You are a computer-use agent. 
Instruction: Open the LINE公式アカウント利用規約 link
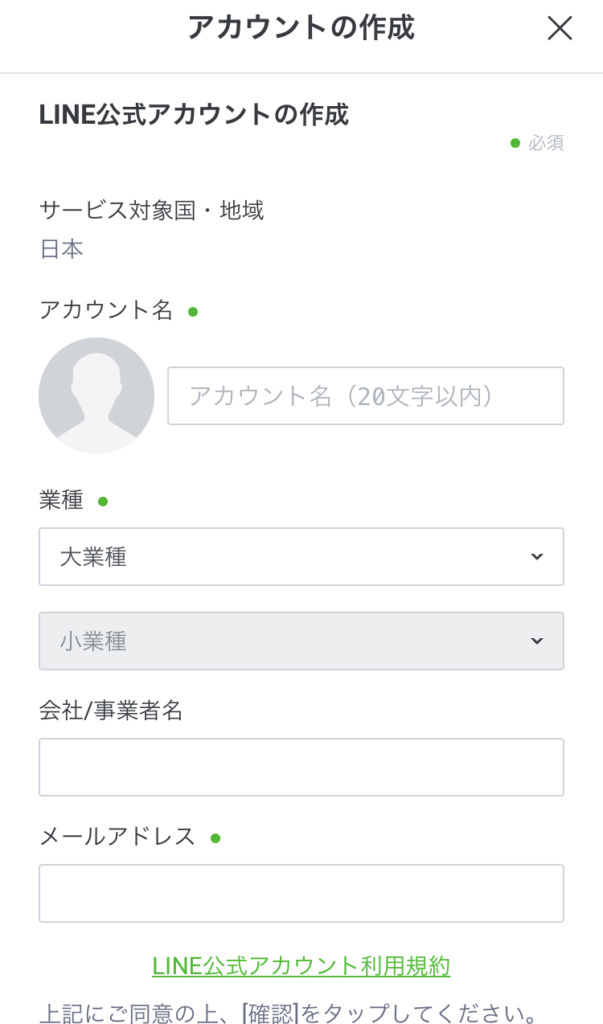click(x=301, y=966)
